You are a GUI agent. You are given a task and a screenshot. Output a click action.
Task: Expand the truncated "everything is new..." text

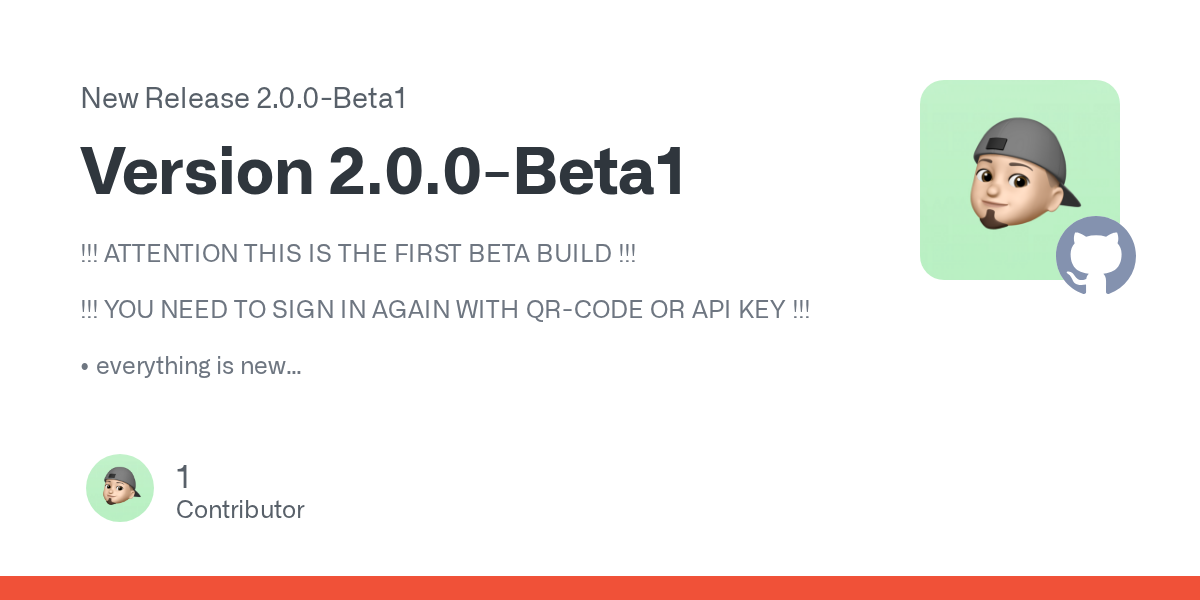tap(199, 366)
